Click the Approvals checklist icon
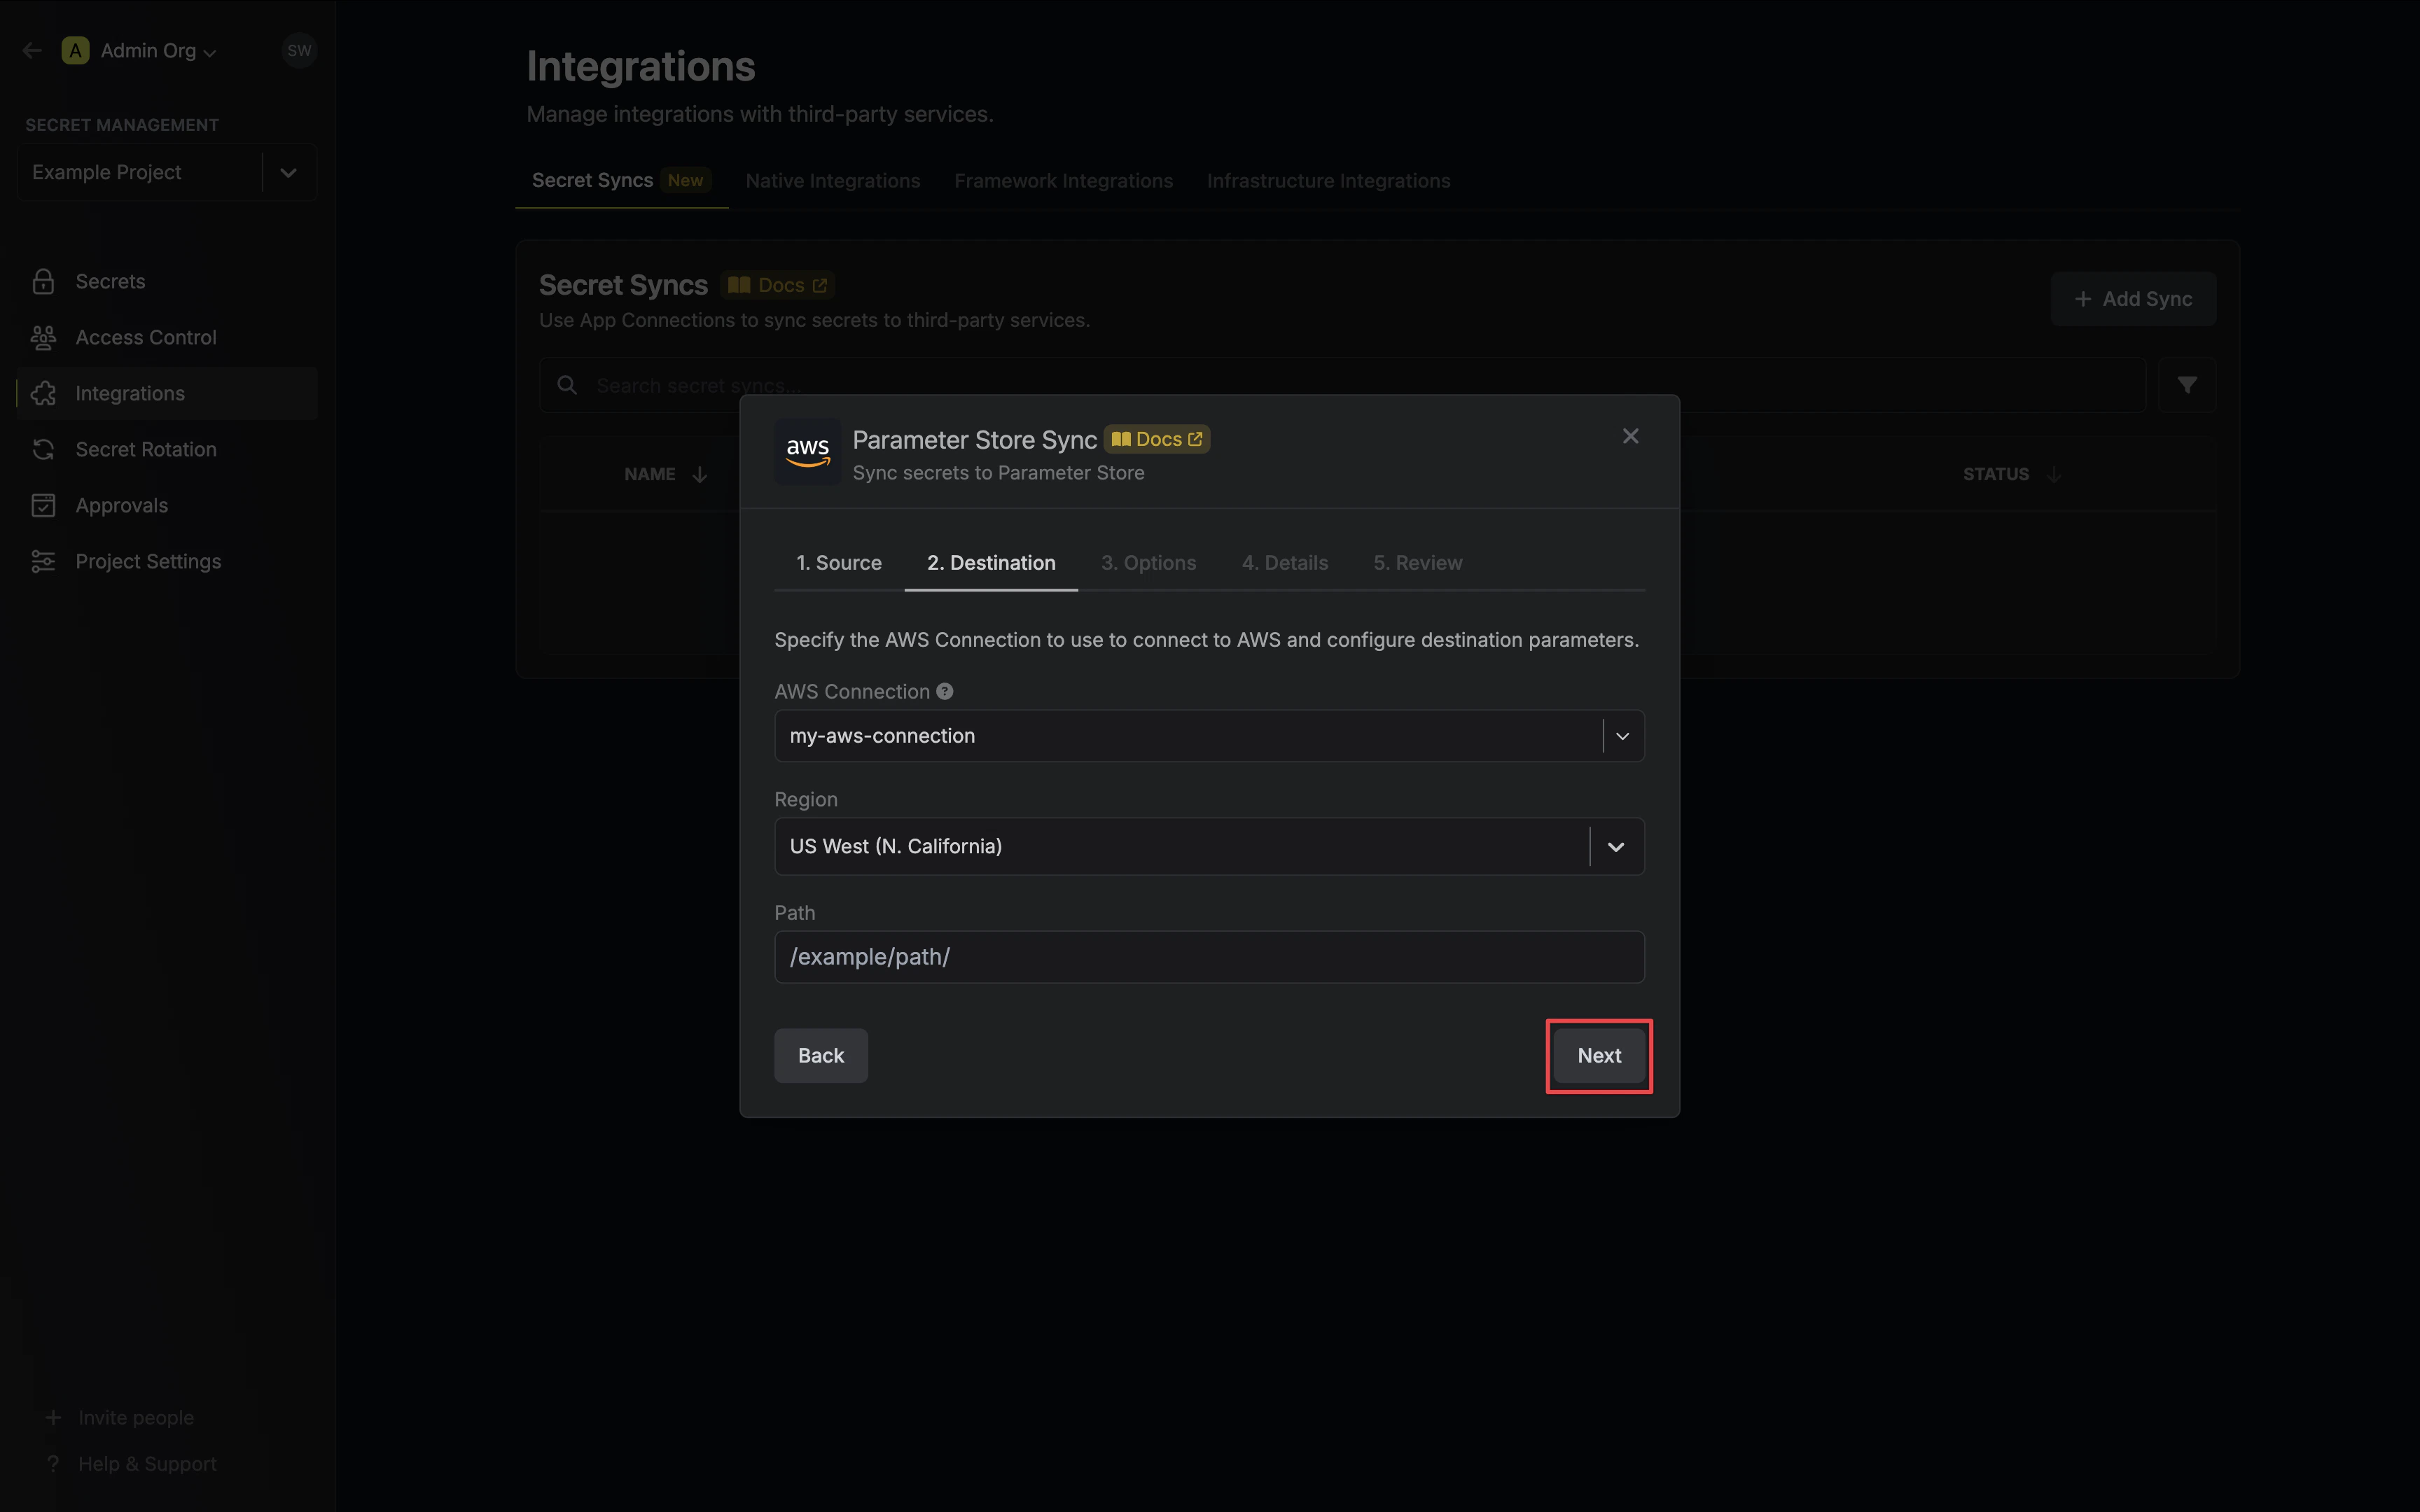The width and height of the screenshot is (2420, 1512). pos(43,505)
